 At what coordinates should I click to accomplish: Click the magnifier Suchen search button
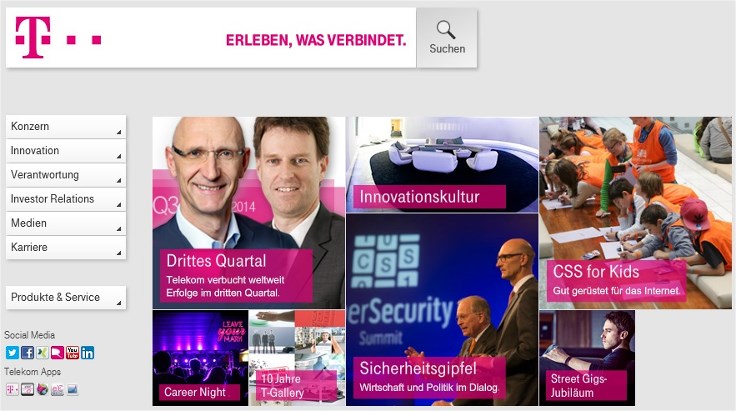pyautogui.click(x=447, y=38)
